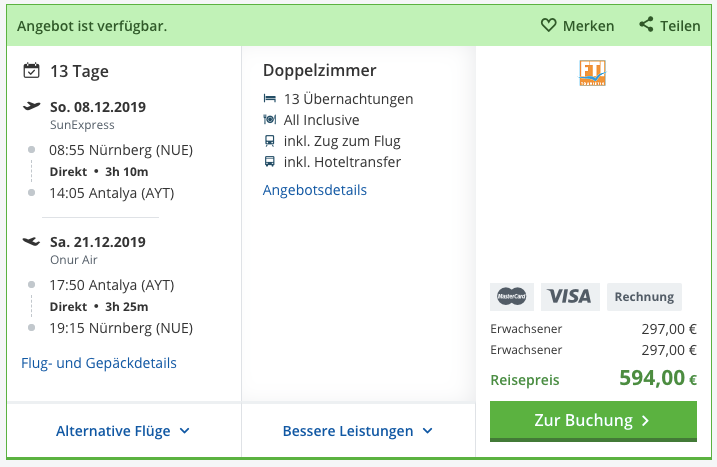Click the returning plane icon for 21.12.2019

coord(32,241)
